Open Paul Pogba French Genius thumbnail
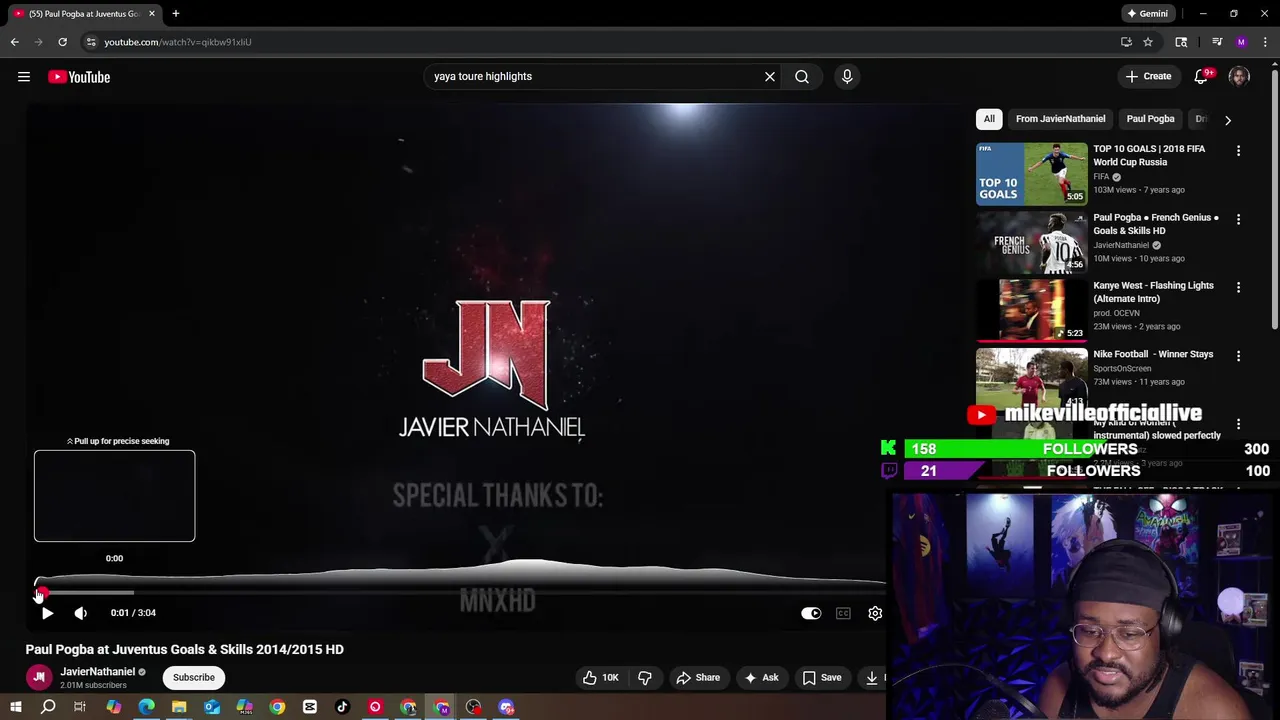The width and height of the screenshot is (1280, 720). pos(1031,242)
